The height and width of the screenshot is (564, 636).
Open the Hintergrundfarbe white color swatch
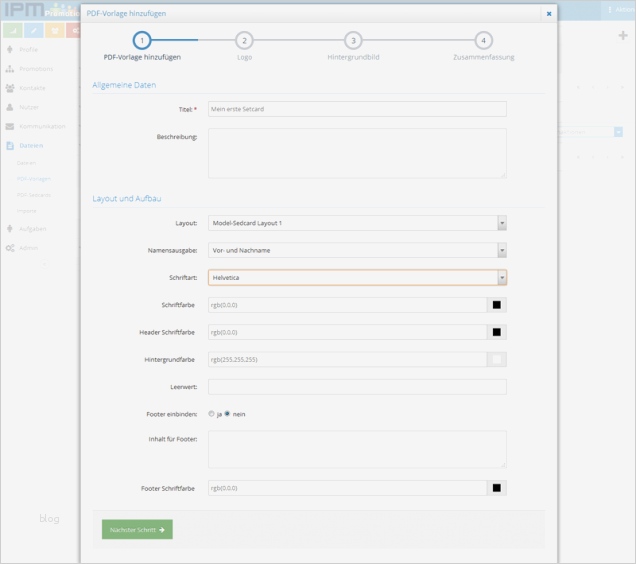[x=496, y=359]
